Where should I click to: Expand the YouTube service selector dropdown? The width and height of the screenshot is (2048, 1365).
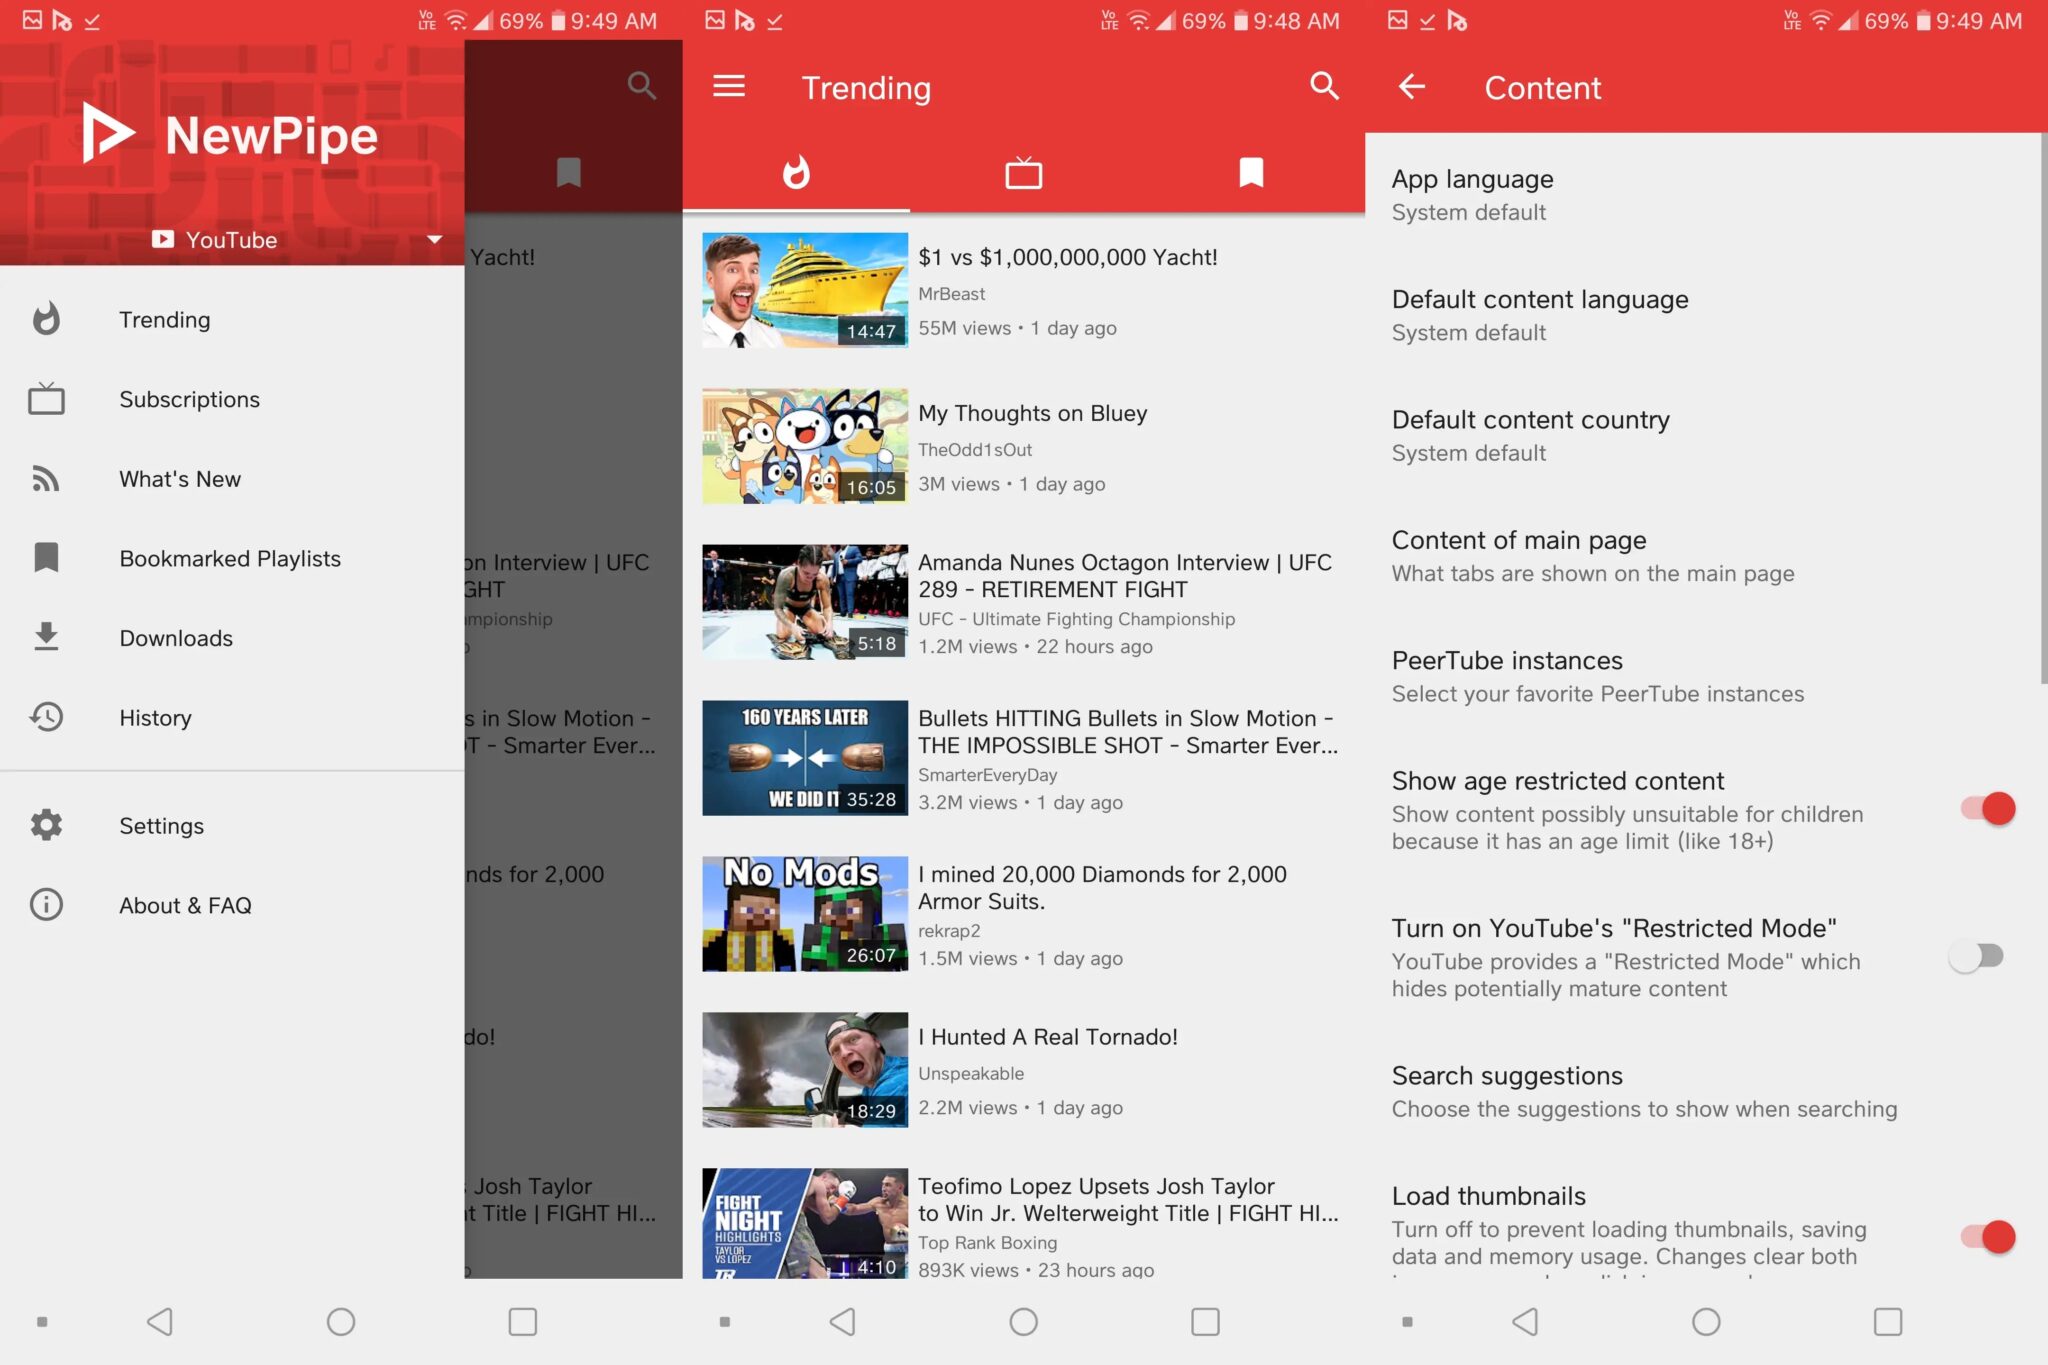tap(434, 239)
